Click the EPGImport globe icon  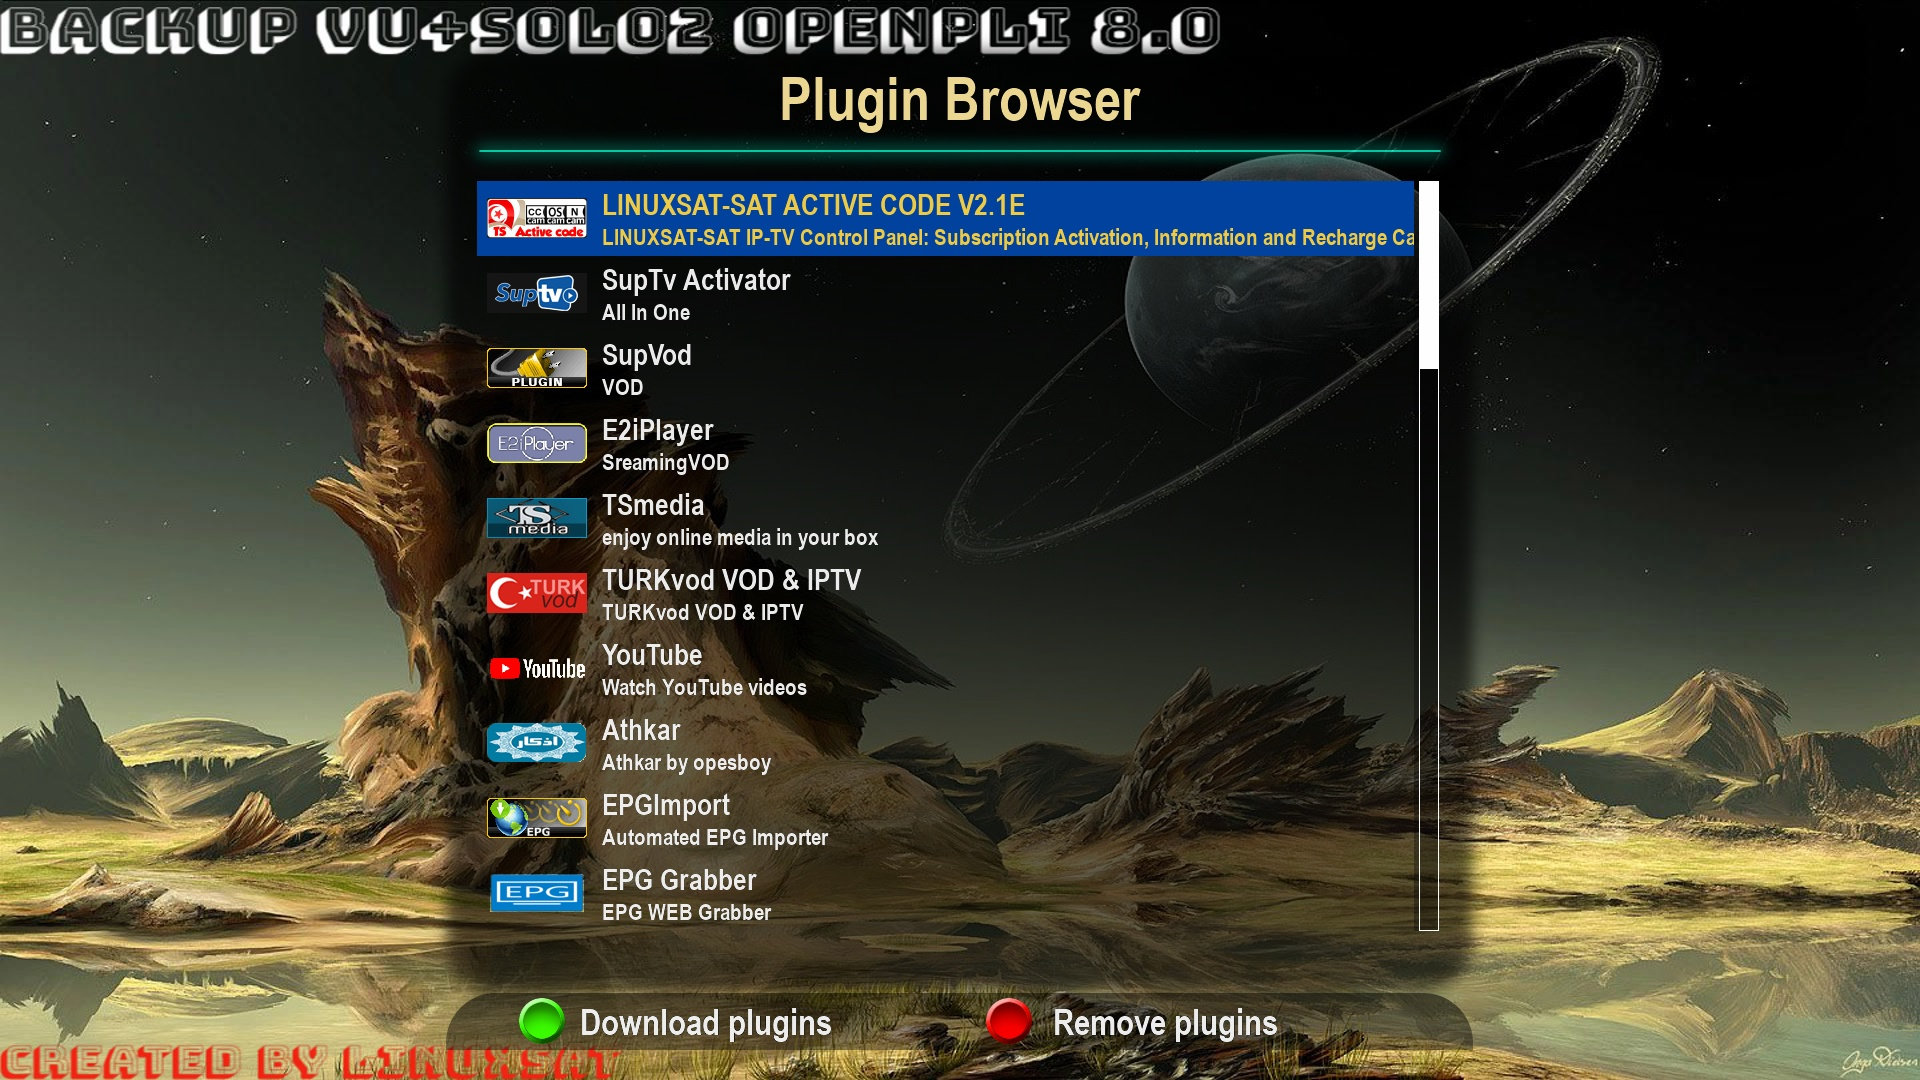(x=536, y=818)
